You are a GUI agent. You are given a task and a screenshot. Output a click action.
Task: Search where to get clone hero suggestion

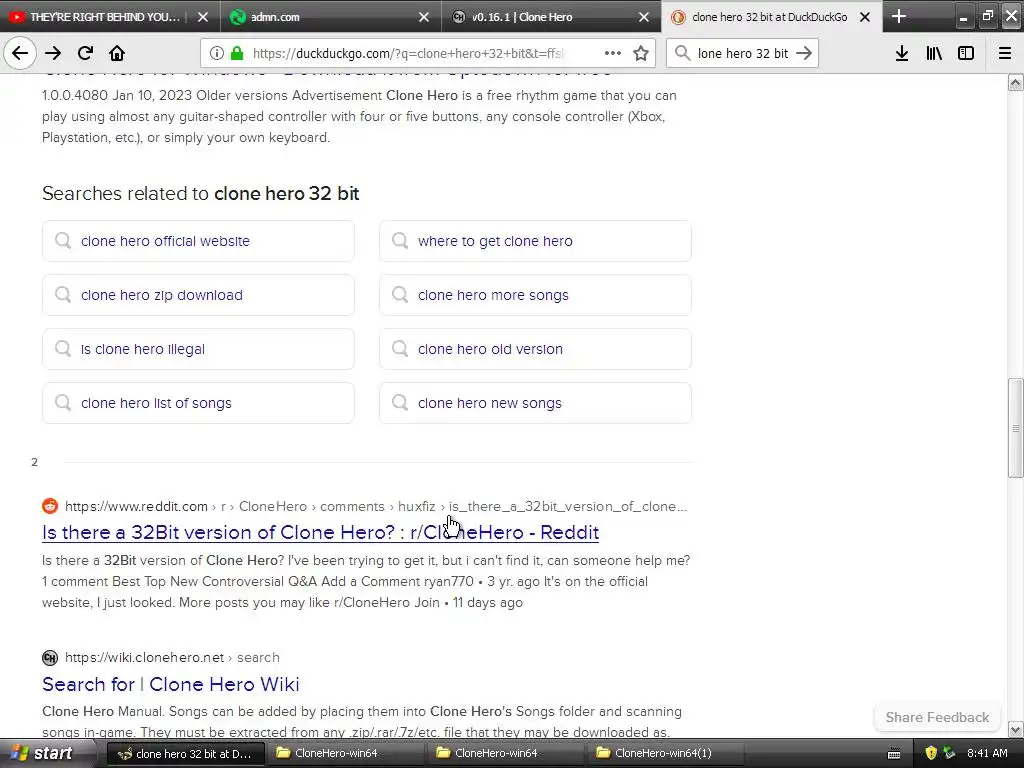(535, 241)
